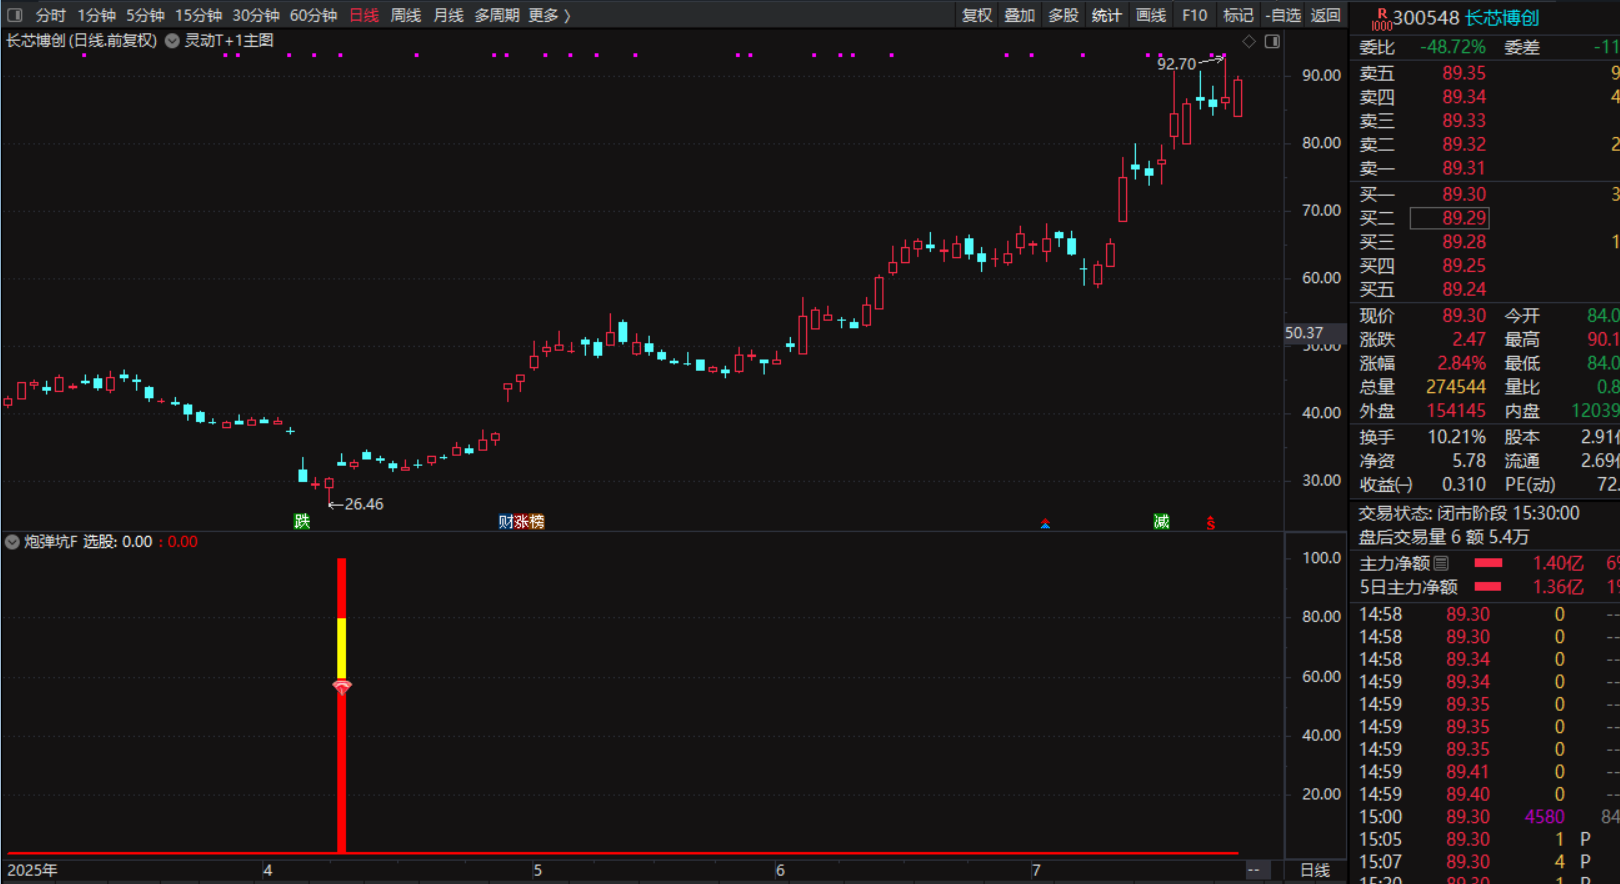This screenshot has height=884, width=1620.
Task: Click the 复权 adjustment button
Action: [976, 15]
